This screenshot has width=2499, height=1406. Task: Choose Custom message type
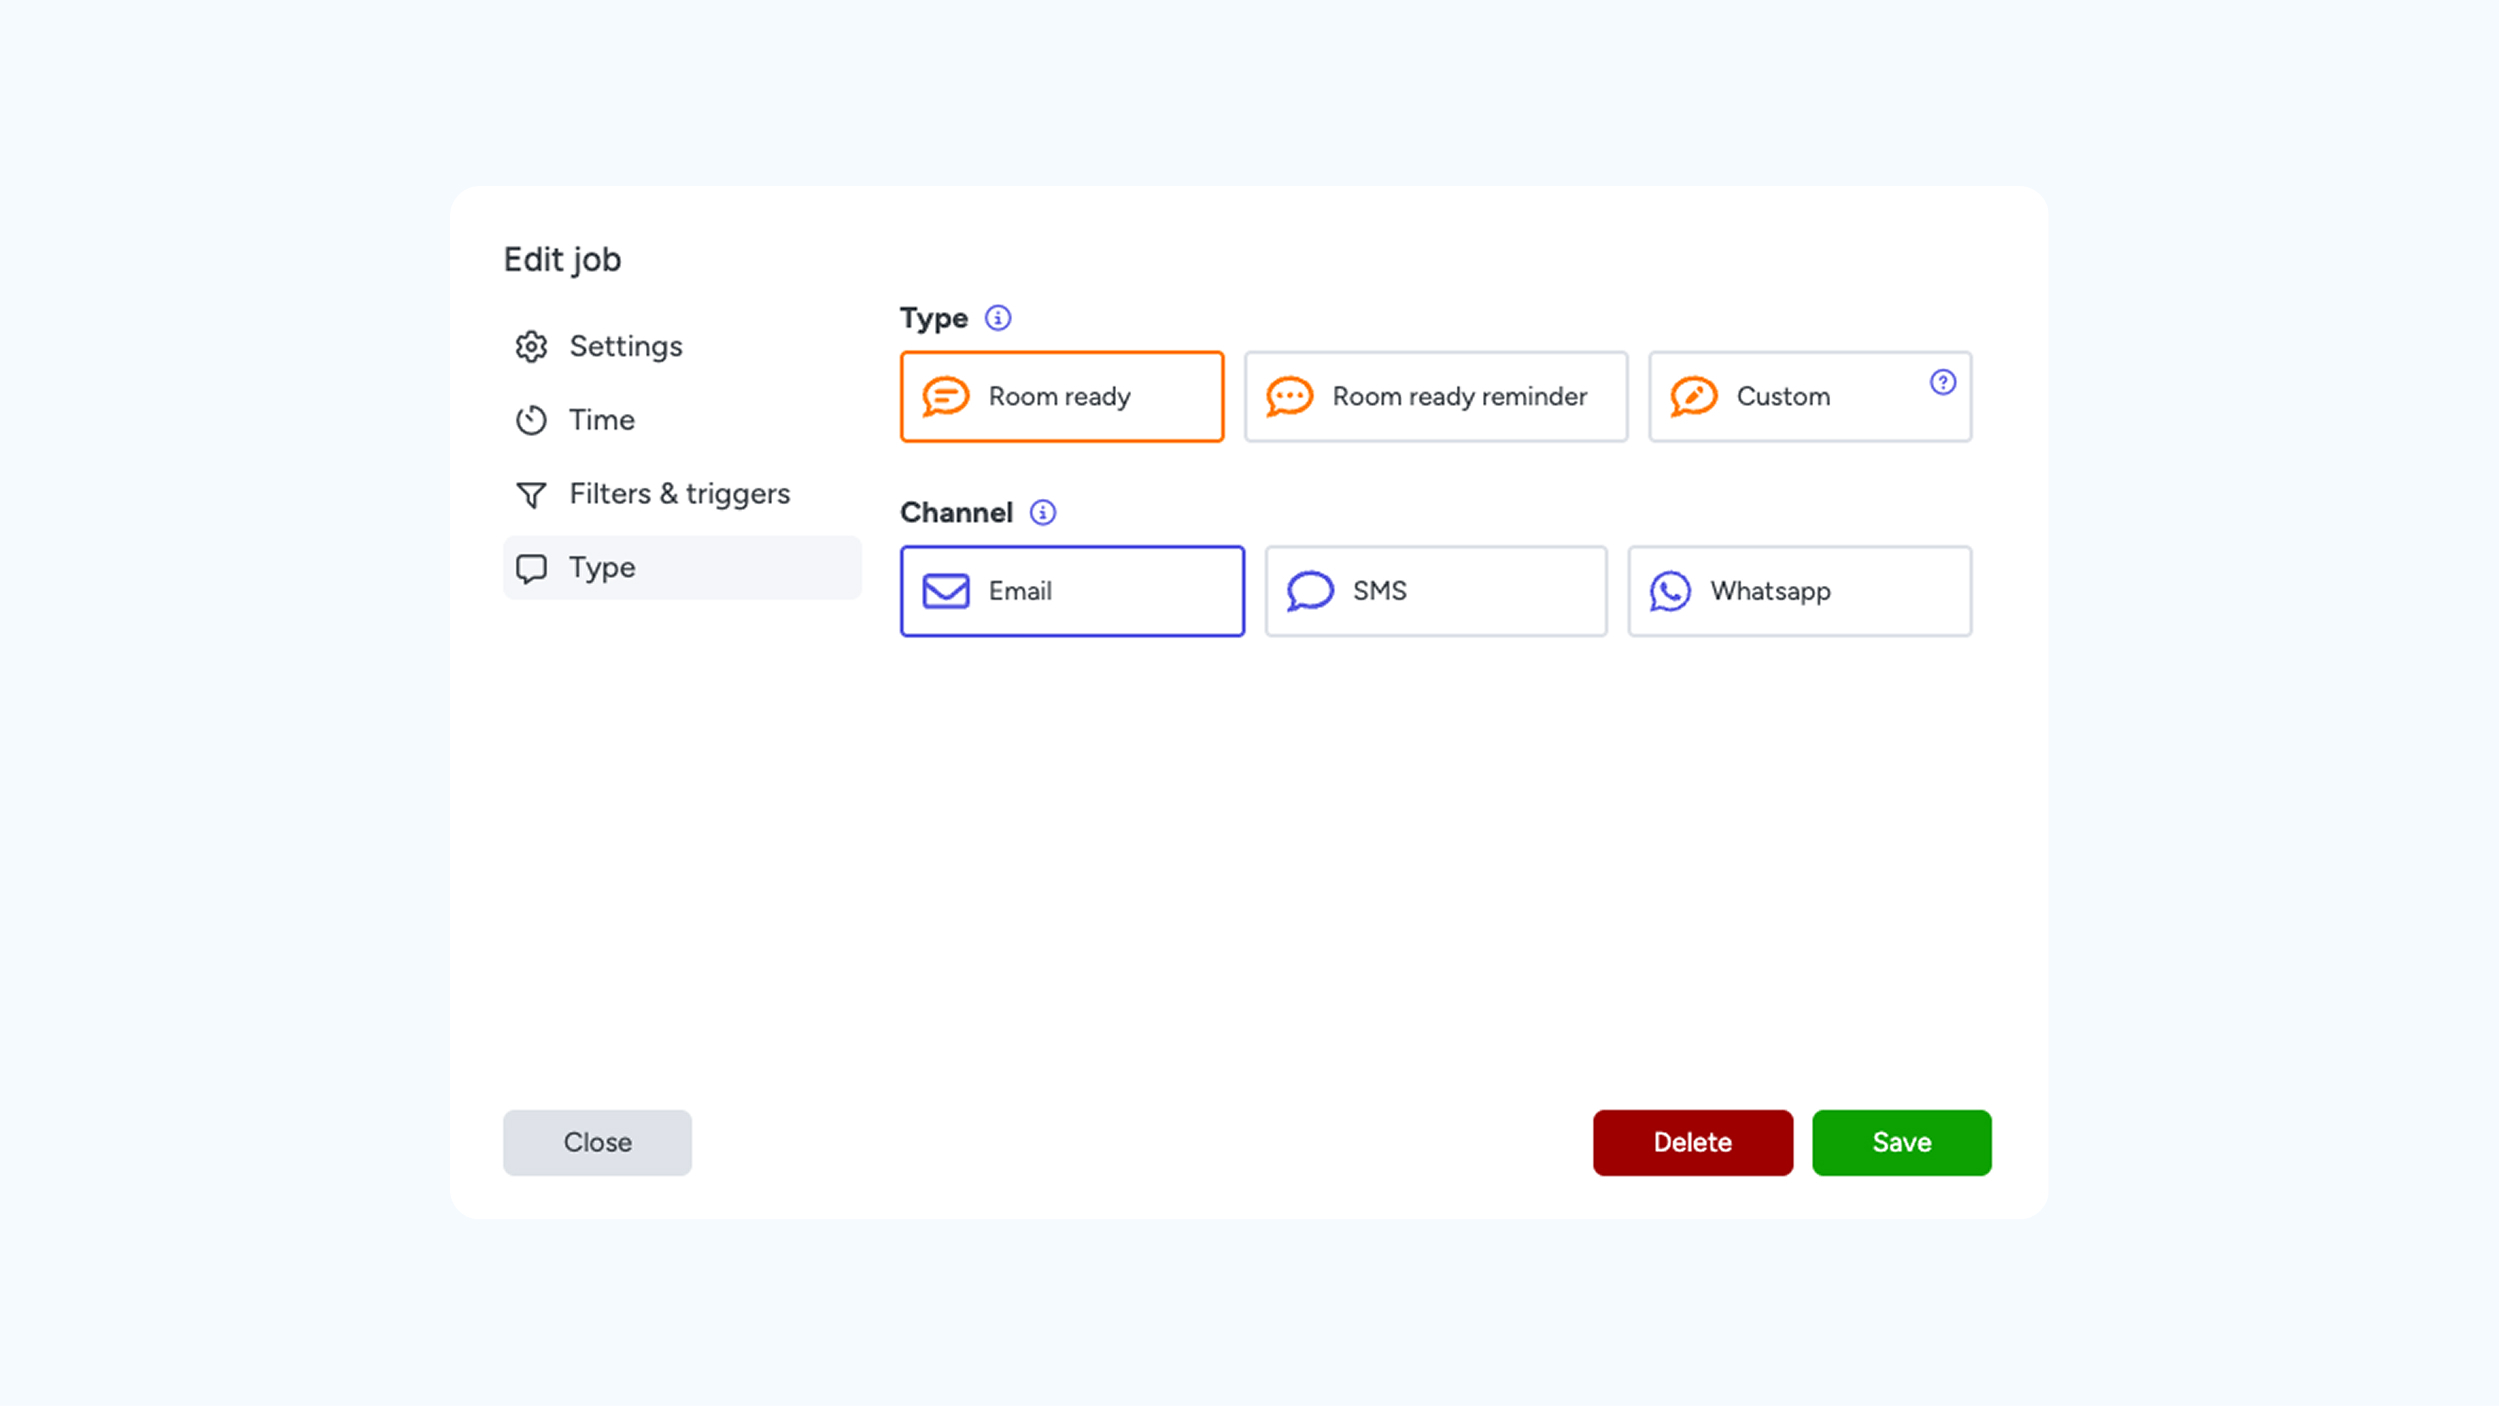(1809, 396)
